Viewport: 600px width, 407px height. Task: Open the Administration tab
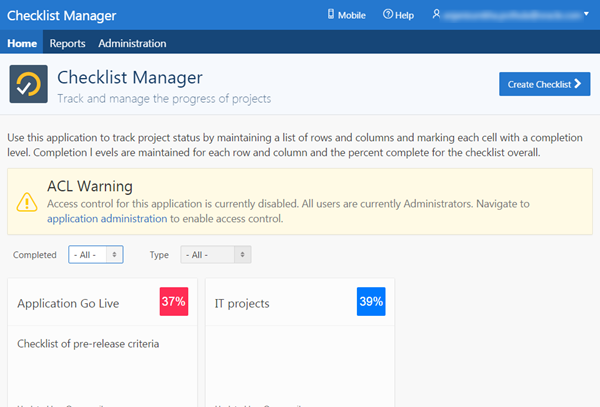pos(132,43)
